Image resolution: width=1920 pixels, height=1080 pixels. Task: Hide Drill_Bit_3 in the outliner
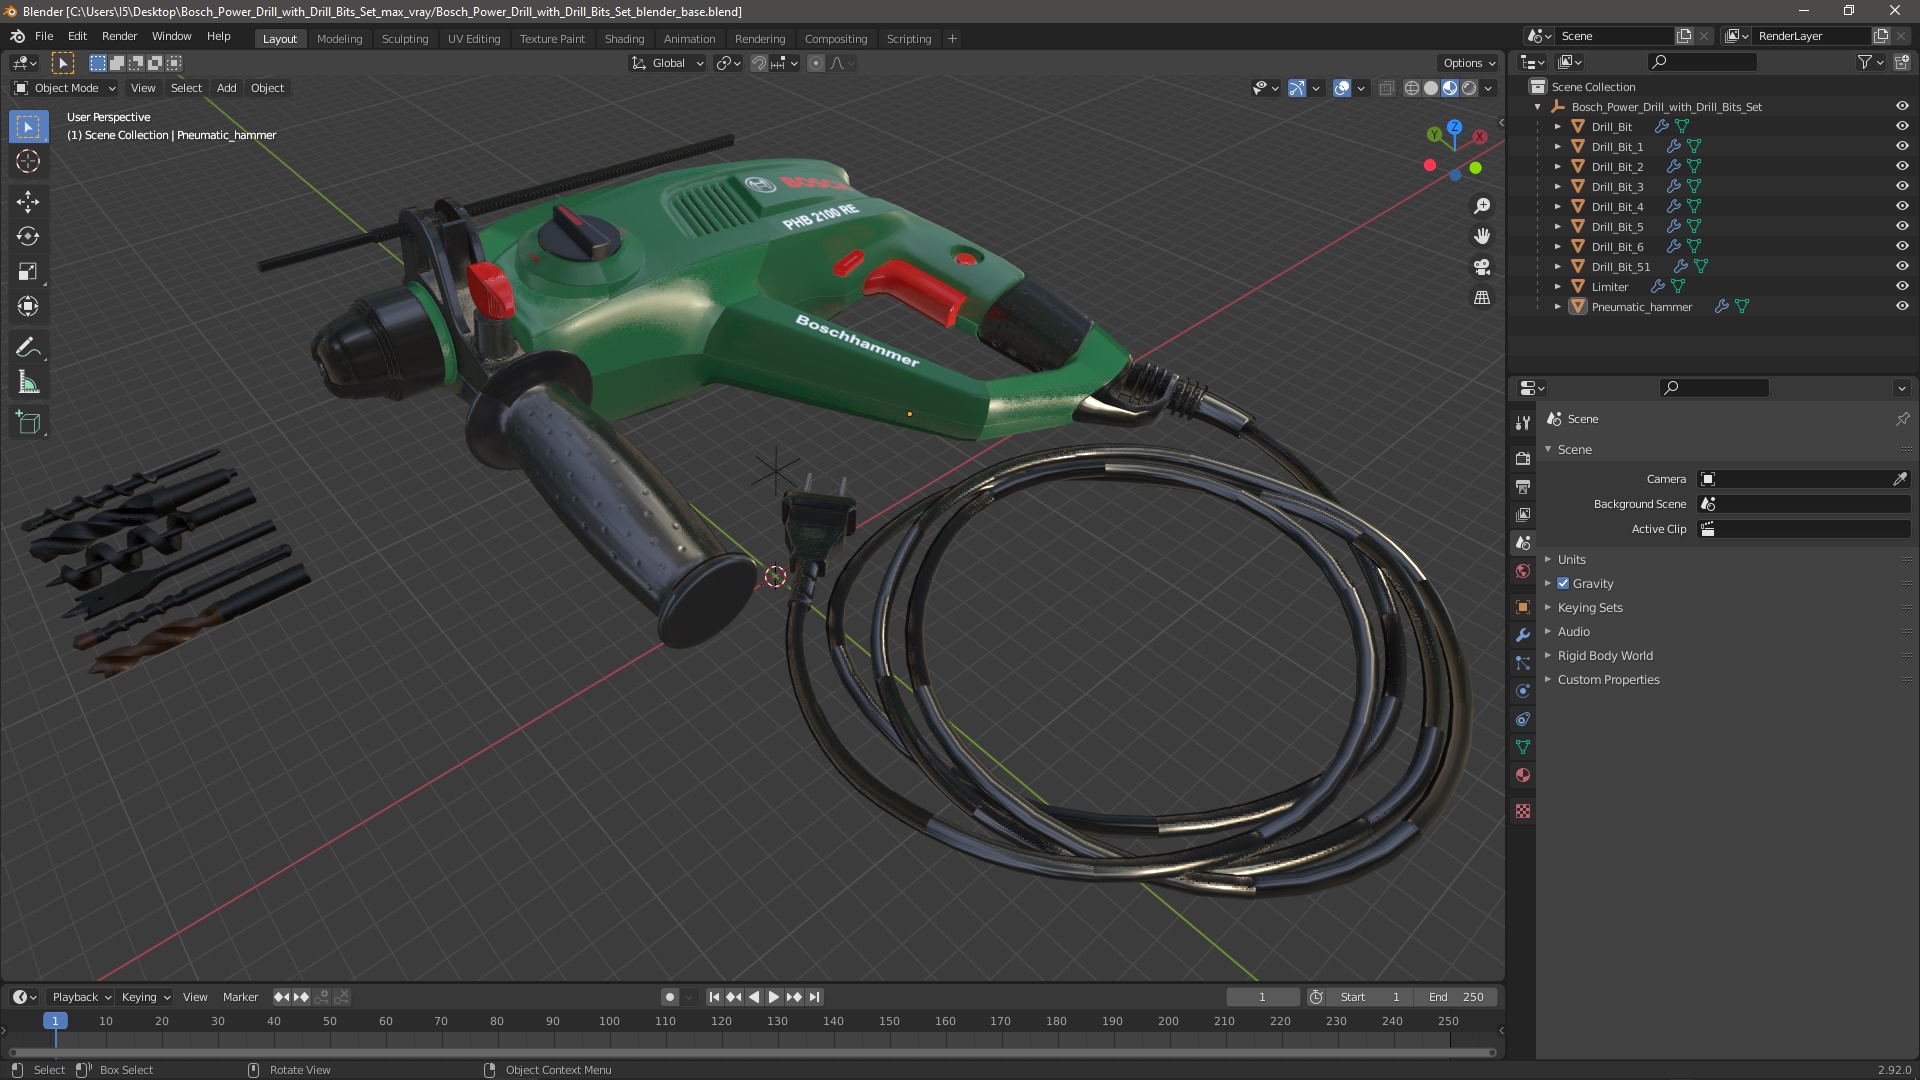1902,186
